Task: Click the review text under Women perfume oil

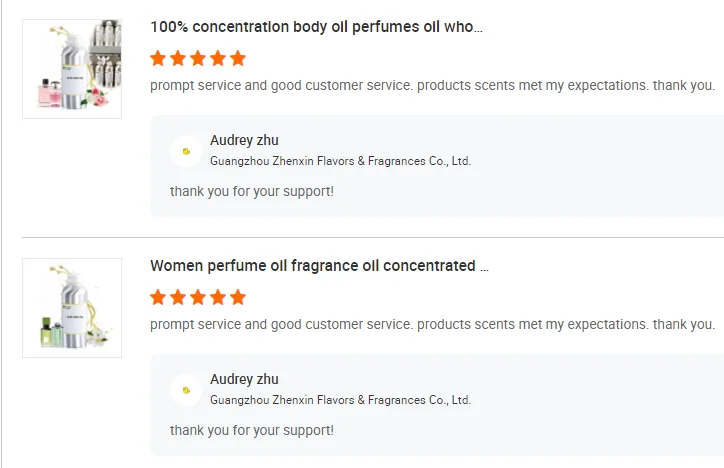Action: click(432, 325)
